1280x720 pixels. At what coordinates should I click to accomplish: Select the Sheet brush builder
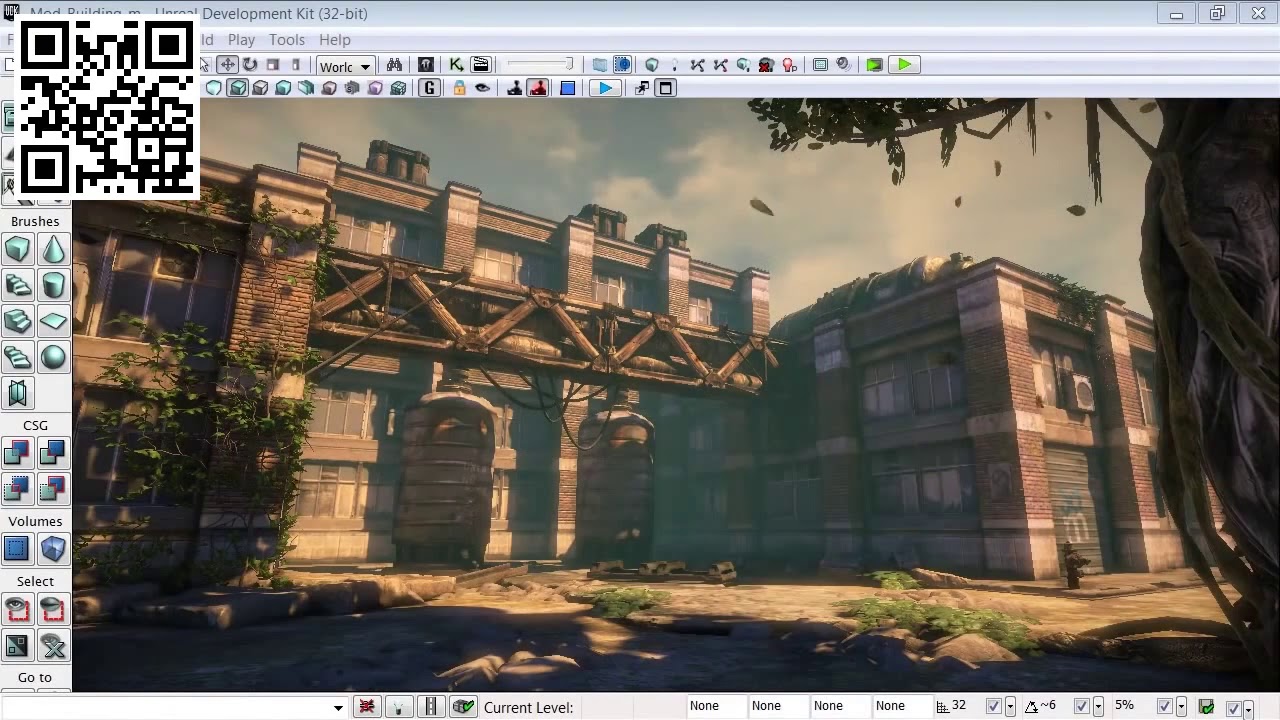click(53, 321)
